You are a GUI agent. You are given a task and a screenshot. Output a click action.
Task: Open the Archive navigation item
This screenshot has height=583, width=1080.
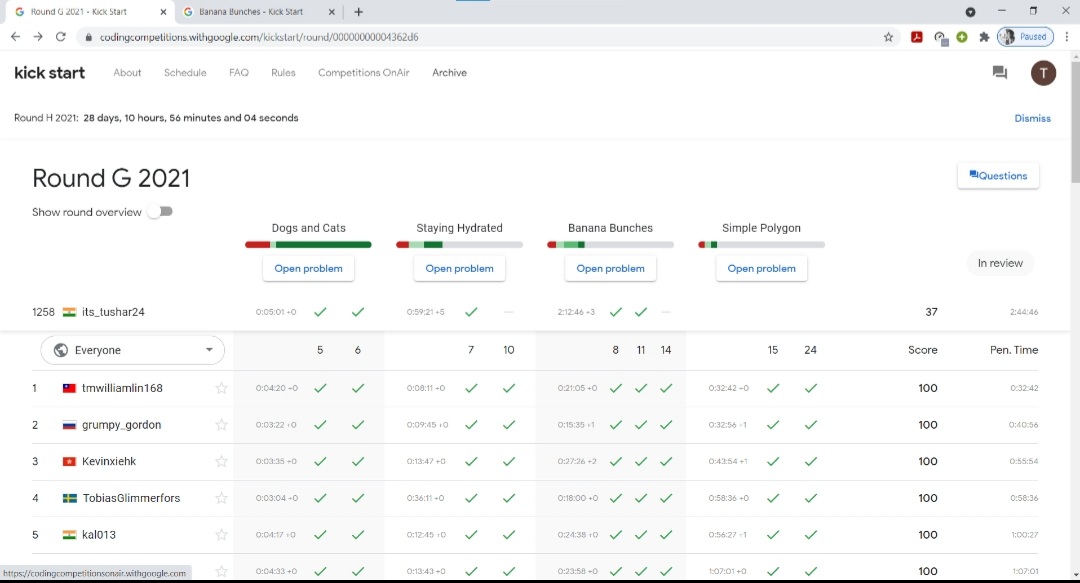[x=449, y=72]
